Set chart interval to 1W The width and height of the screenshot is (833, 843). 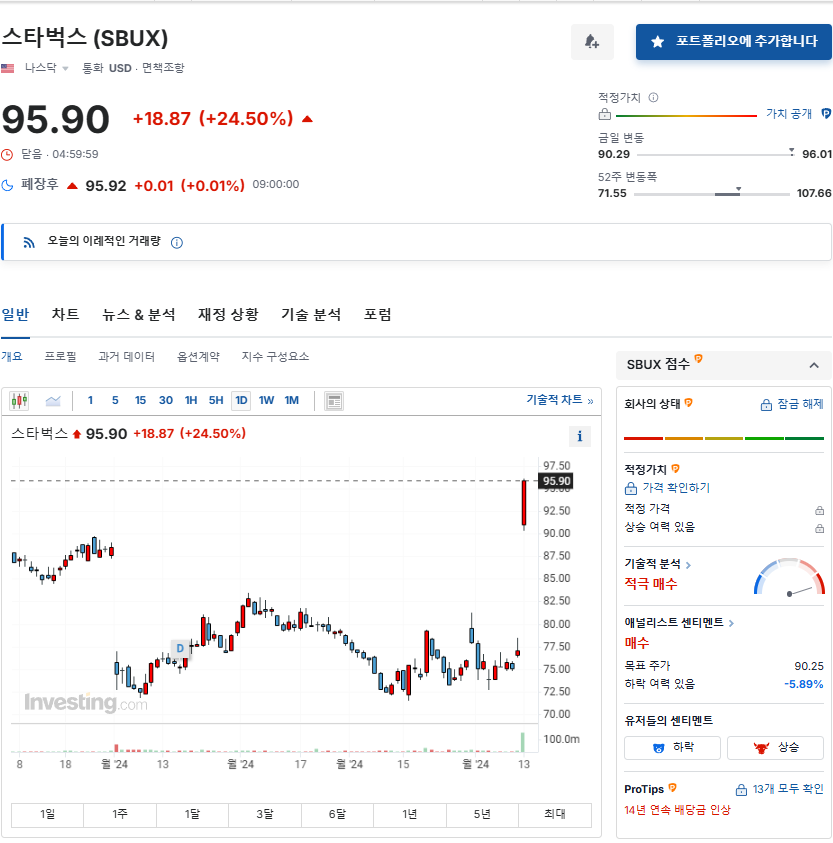click(x=266, y=400)
